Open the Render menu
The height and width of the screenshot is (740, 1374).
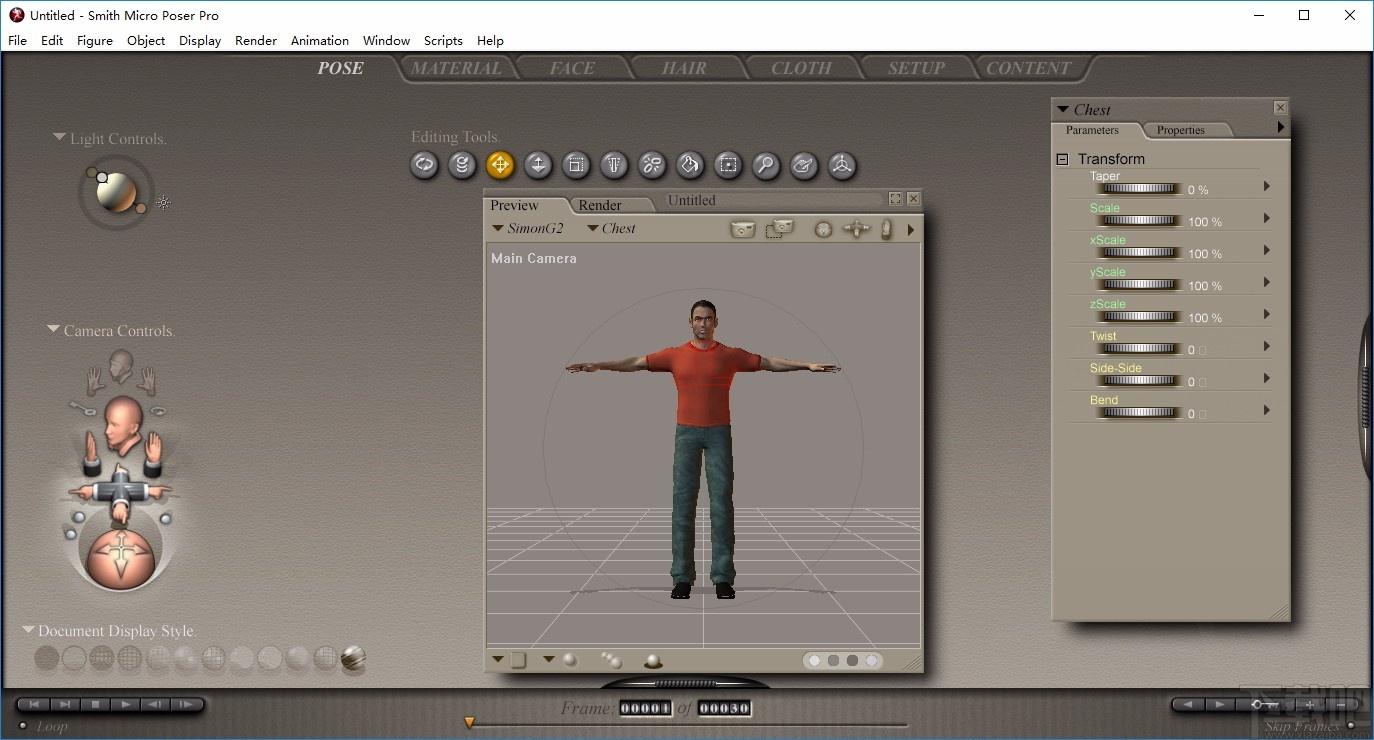point(256,40)
